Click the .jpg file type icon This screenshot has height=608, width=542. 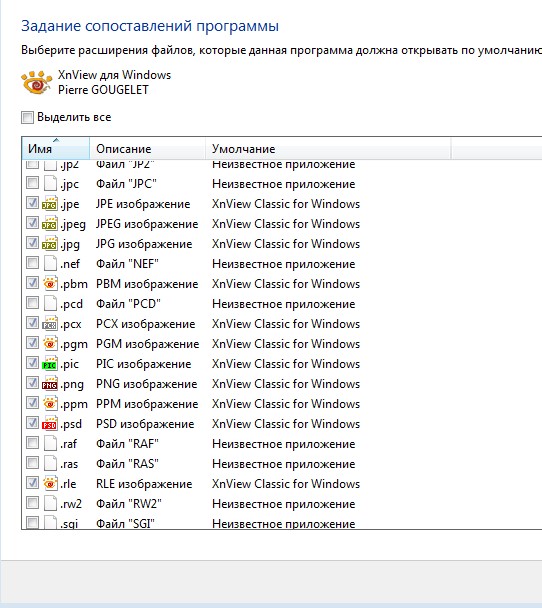pyautogui.click(x=50, y=244)
